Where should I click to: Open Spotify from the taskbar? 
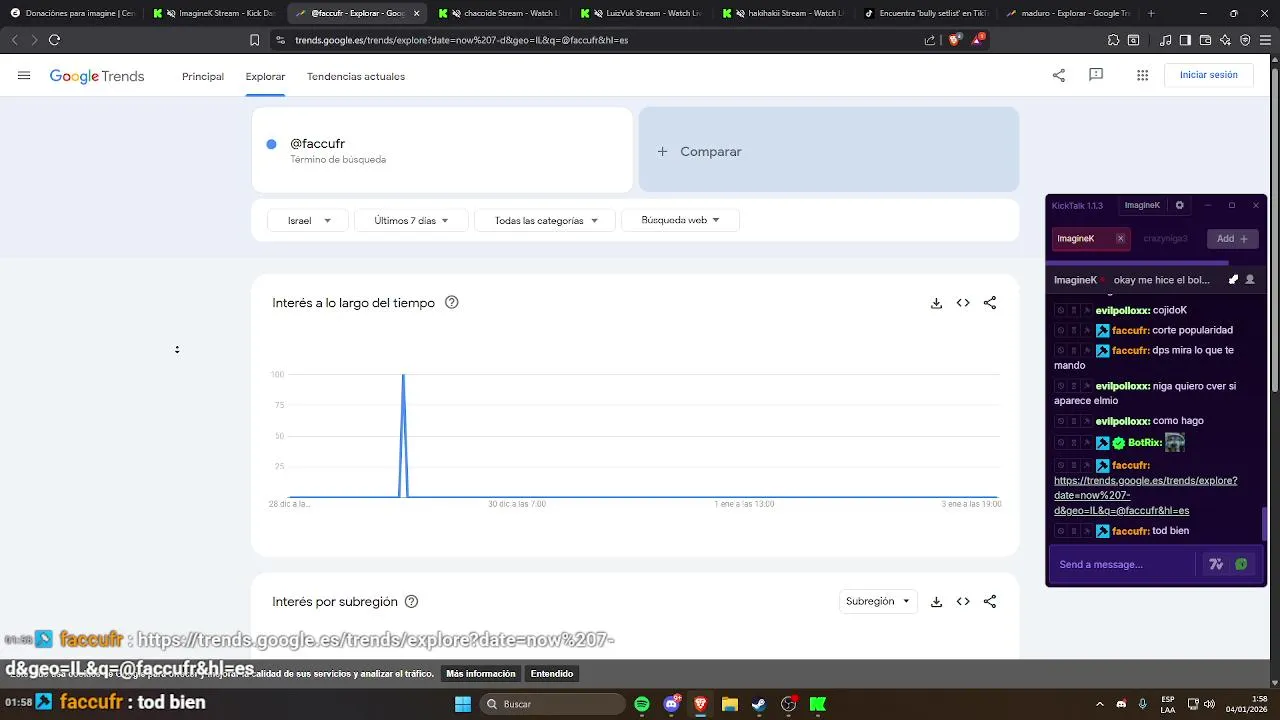tap(642, 704)
